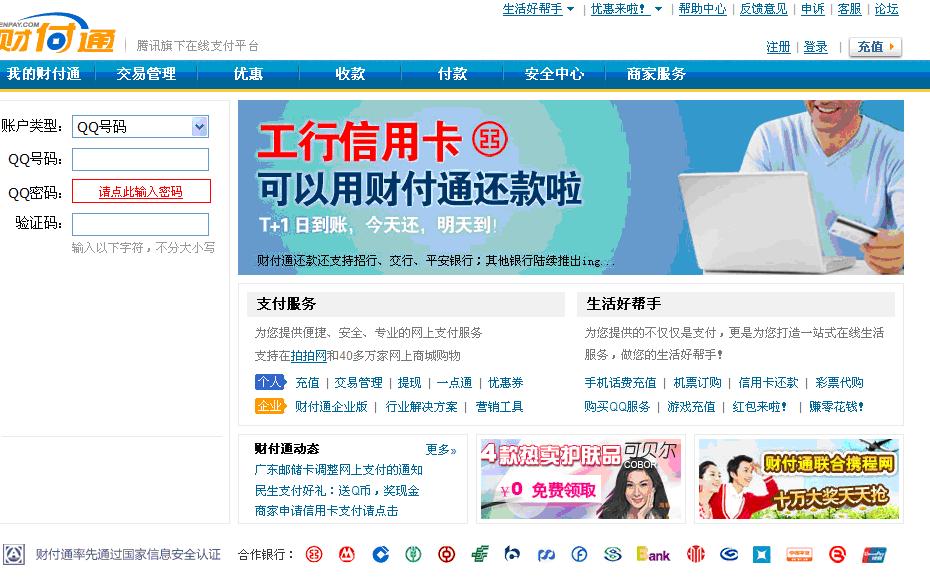Open the 可贝尔 skincare promotion banner

point(581,479)
